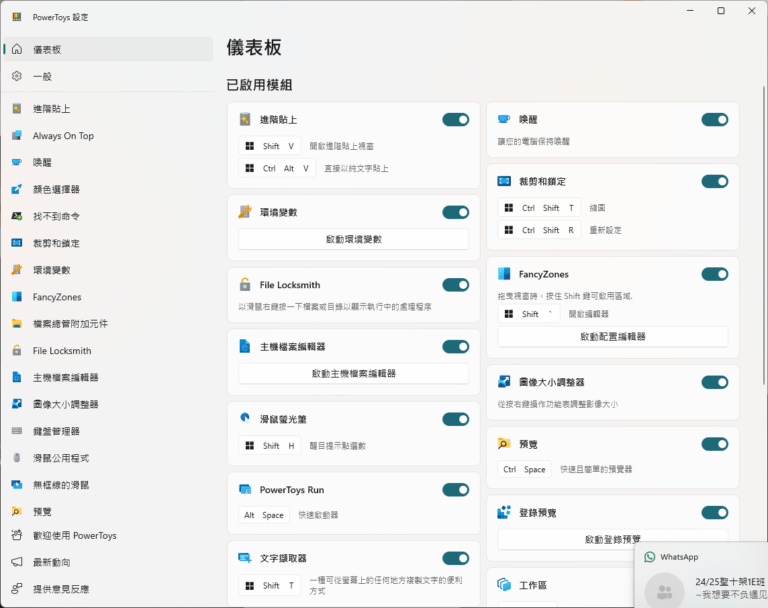Click the 找不到命令 icon in sidebar
This screenshot has width=768, height=608.
[x=17, y=216]
